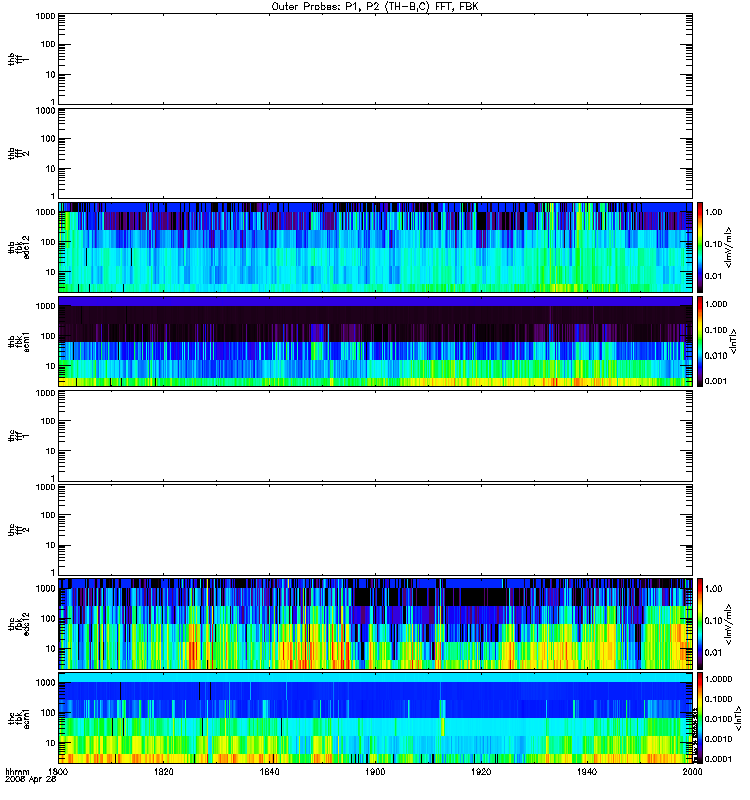Click the thb fbk scm1 spectrogram
This screenshot has width=750, height=800.
pyautogui.click(x=375, y=341)
